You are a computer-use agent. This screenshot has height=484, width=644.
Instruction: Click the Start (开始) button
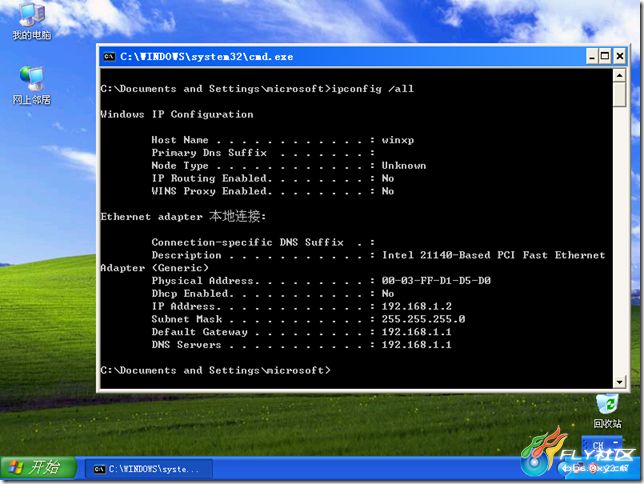pos(38,468)
